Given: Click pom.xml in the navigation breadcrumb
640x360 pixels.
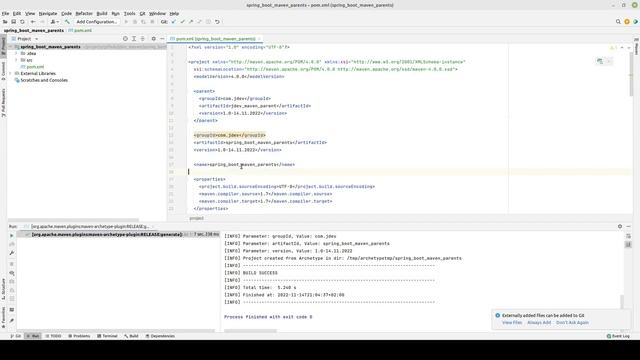Looking at the screenshot, I should (80, 30).
